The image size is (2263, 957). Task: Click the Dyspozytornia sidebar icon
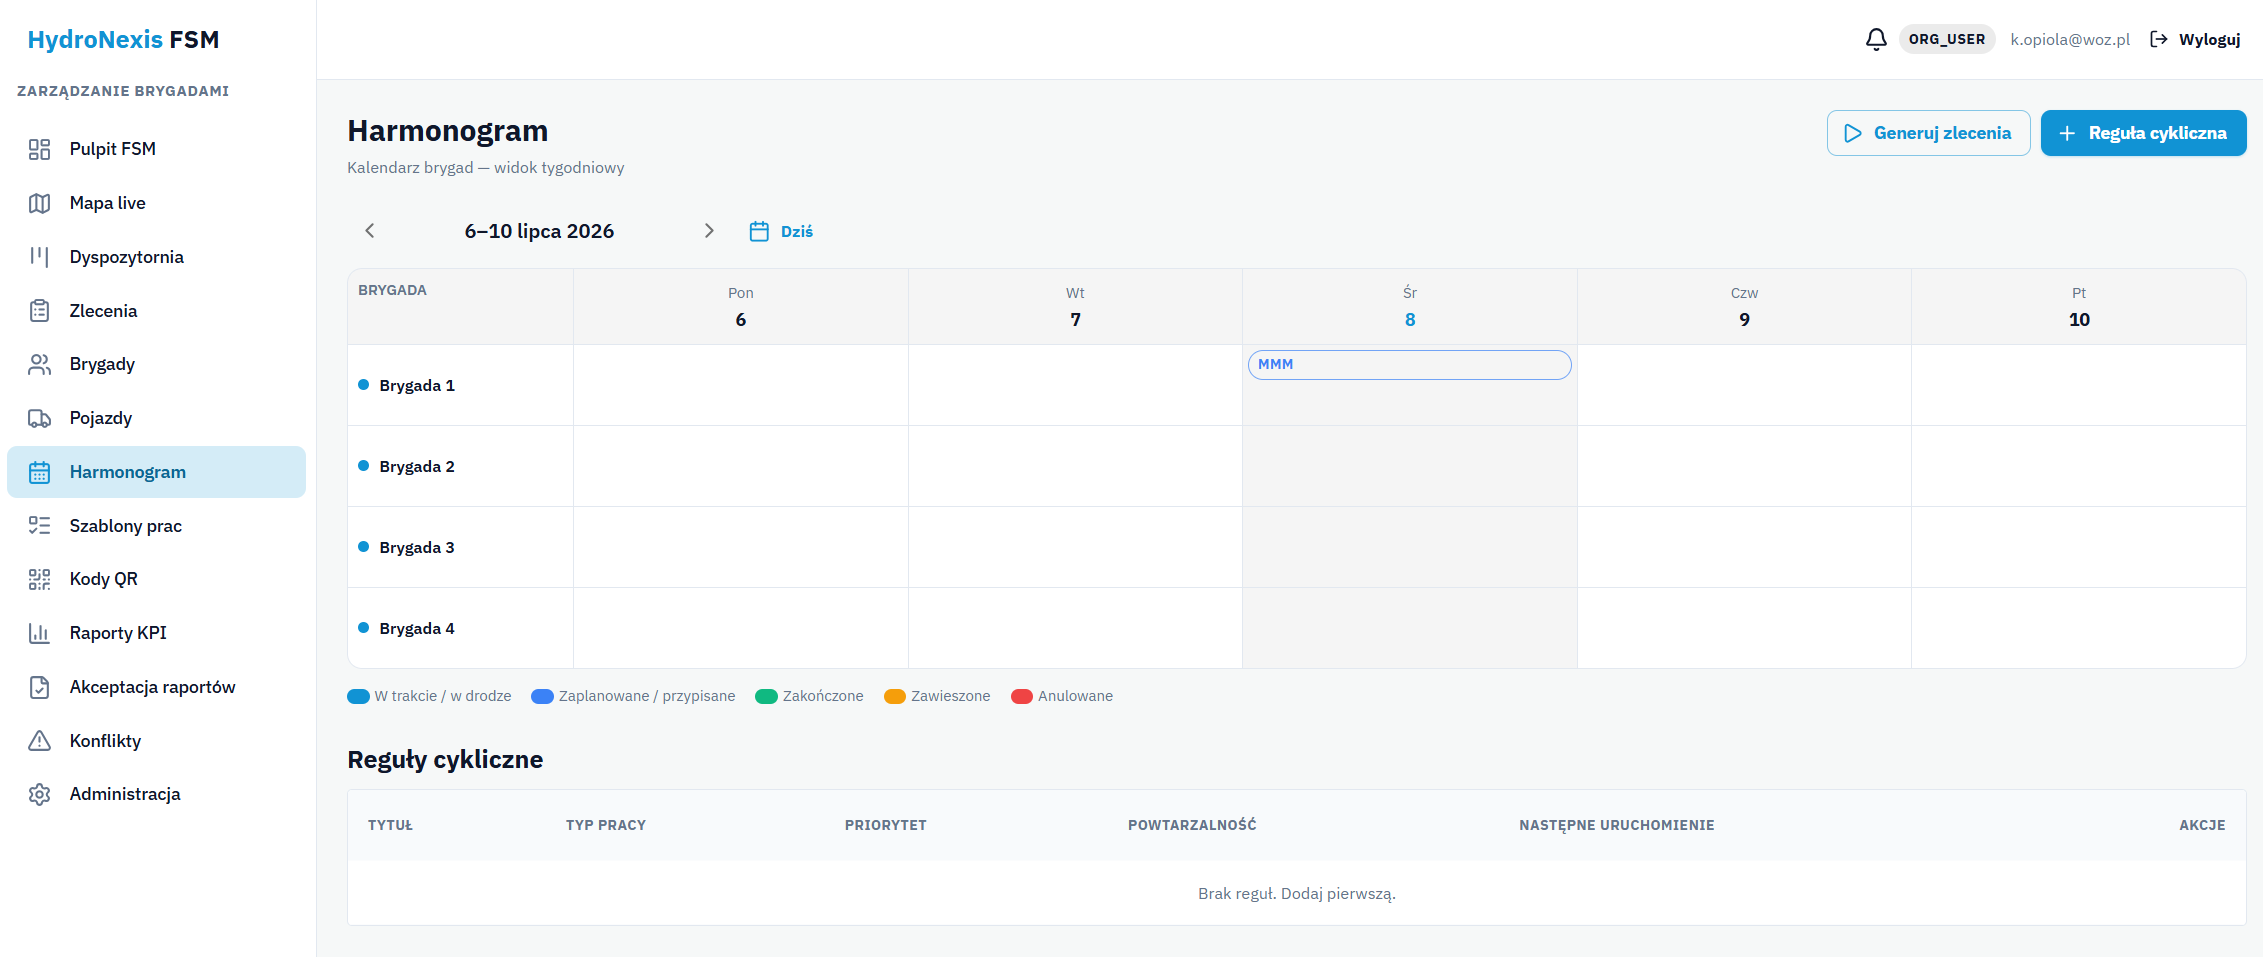pyautogui.click(x=39, y=257)
